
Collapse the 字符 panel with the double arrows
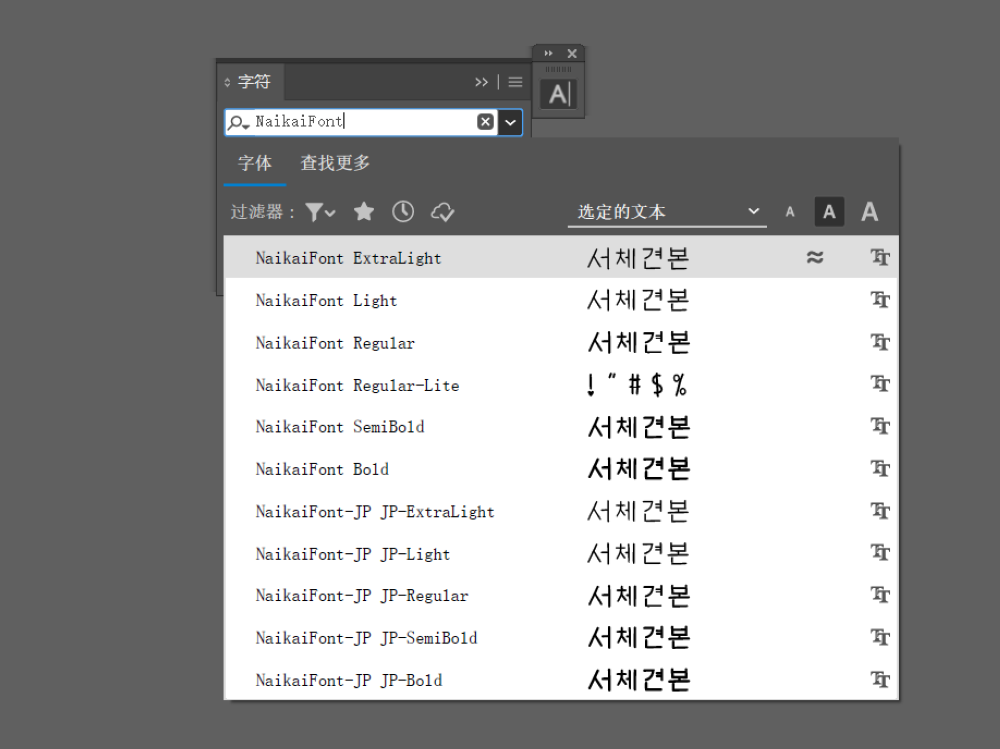(x=482, y=82)
